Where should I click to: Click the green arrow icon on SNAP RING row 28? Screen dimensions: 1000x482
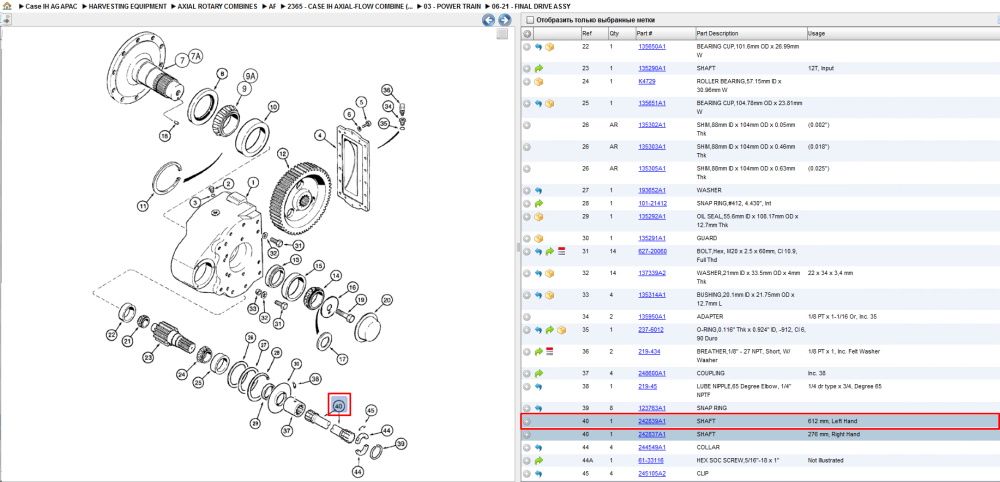538,204
